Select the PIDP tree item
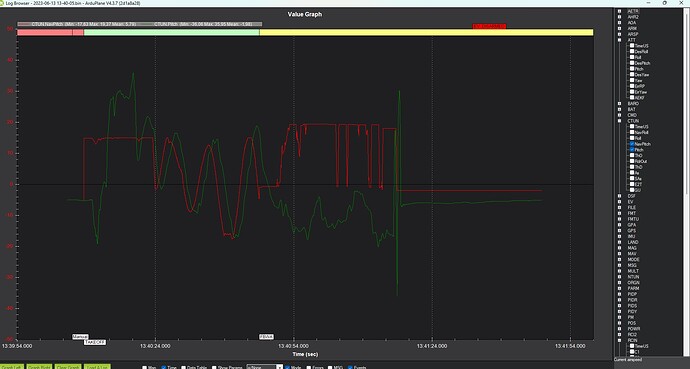690x369 pixels. pyautogui.click(x=632, y=294)
